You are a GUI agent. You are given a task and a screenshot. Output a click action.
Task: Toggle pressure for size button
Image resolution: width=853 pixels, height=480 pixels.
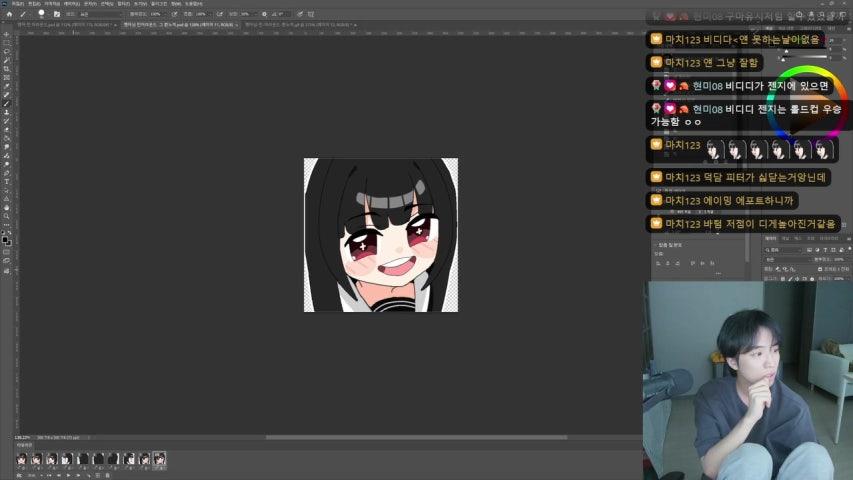click(x=300, y=14)
